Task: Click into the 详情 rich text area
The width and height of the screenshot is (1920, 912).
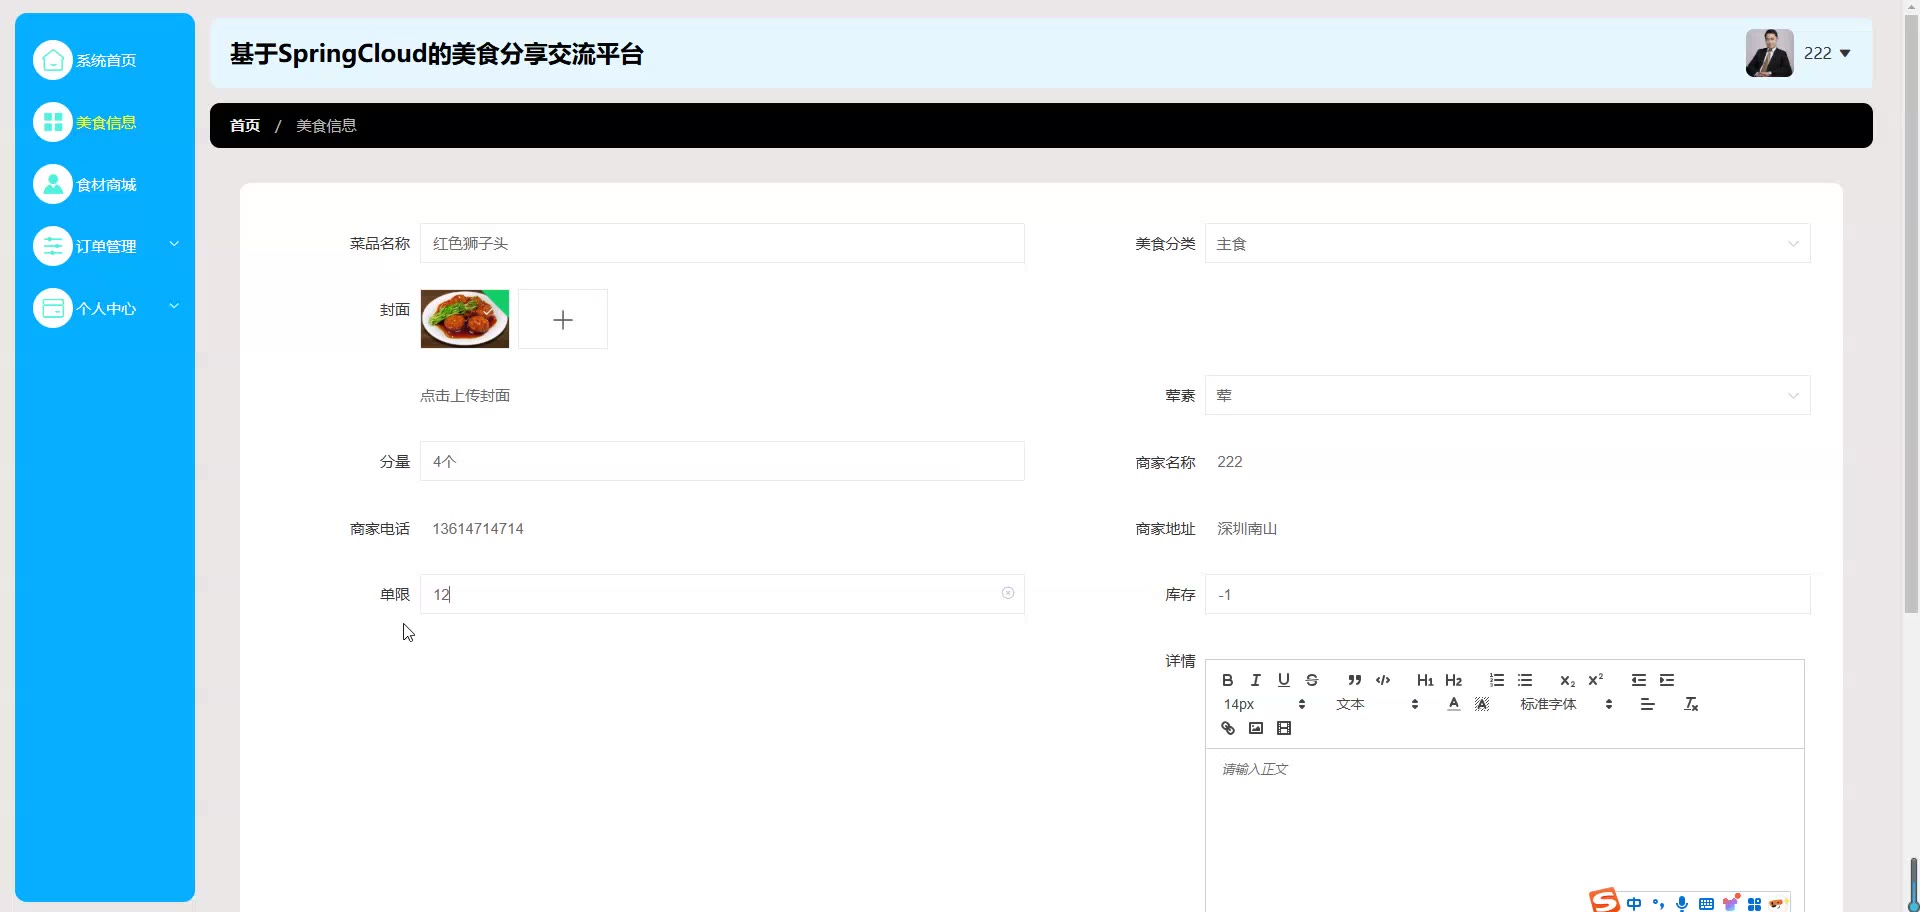Action: [1505, 830]
